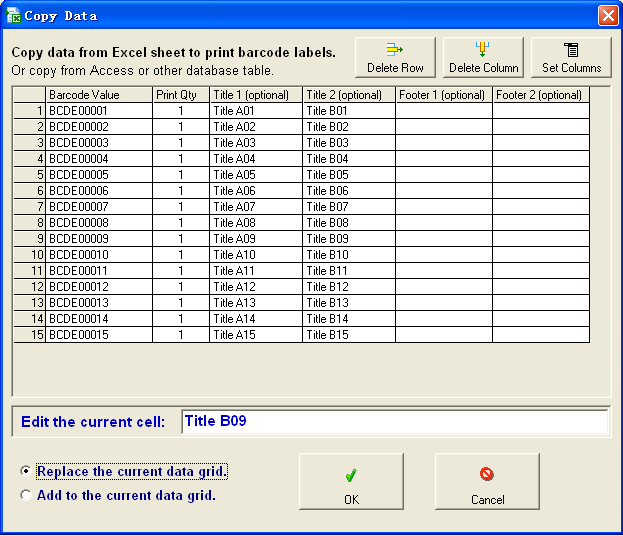623x536 pixels.
Task: Select cell BCDE00010
Action: coord(99,255)
